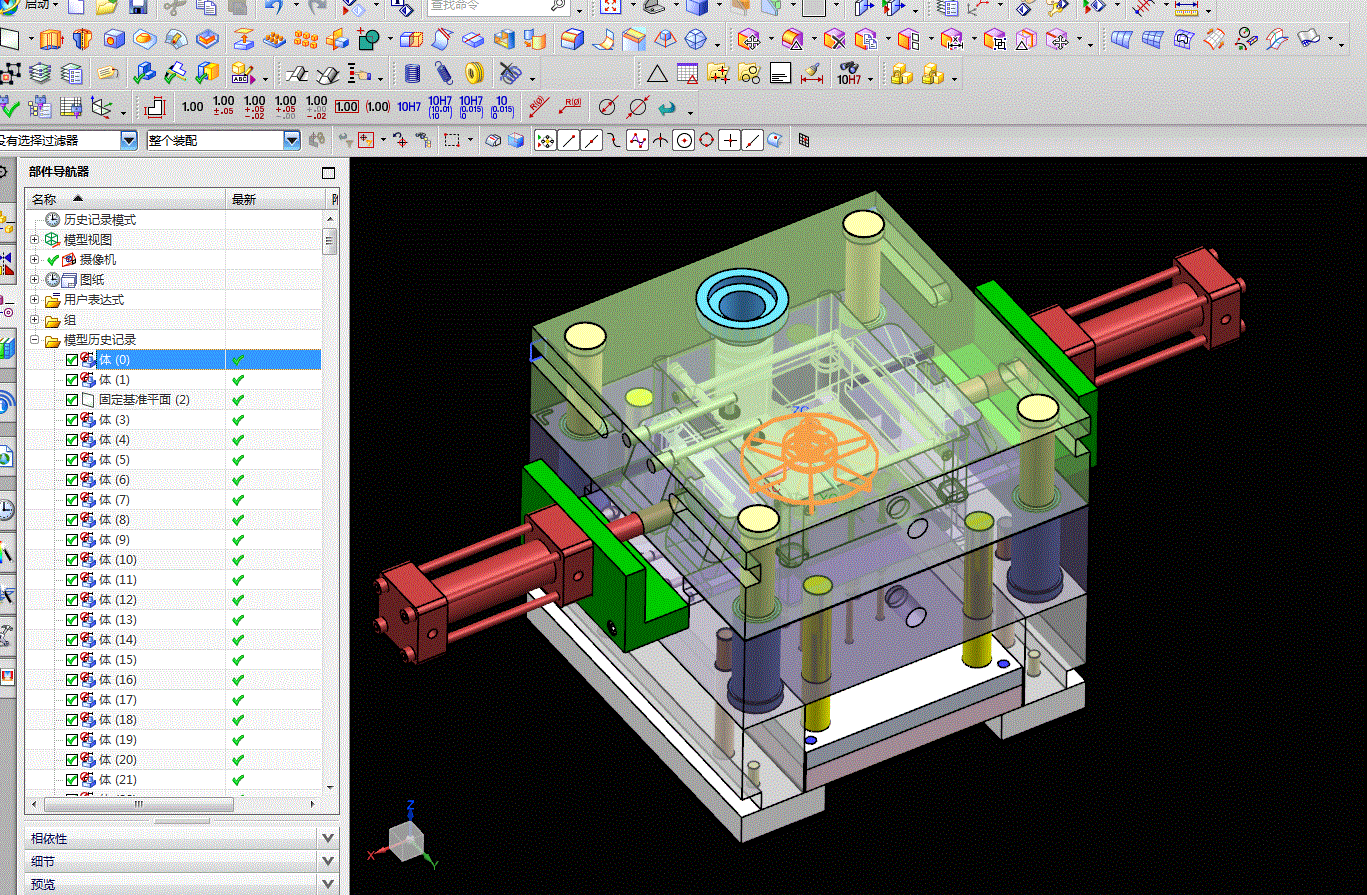The width and height of the screenshot is (1367, 895).
Task: Collapse the 模型历史记录 tree node
Action: (x=35, y=340)
